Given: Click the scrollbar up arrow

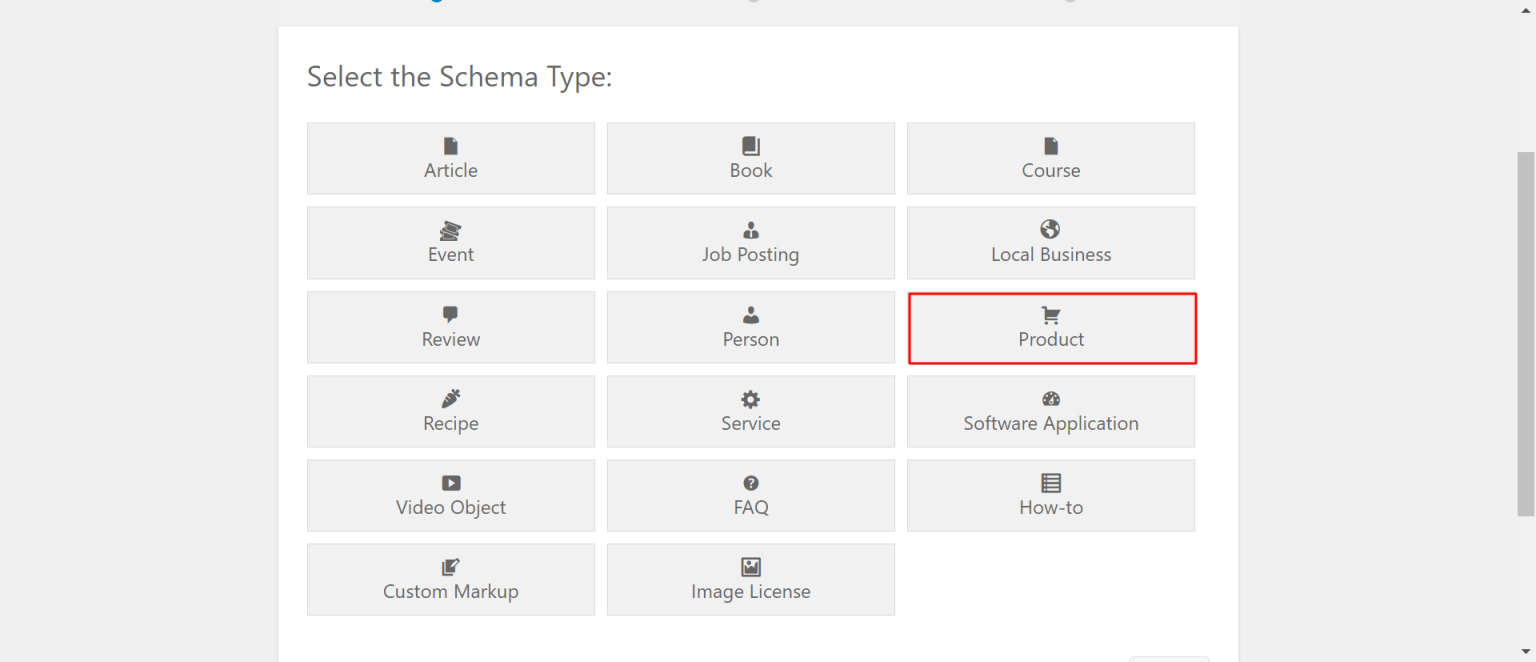Looking at the screenshot, I should tap(1528, 8).
